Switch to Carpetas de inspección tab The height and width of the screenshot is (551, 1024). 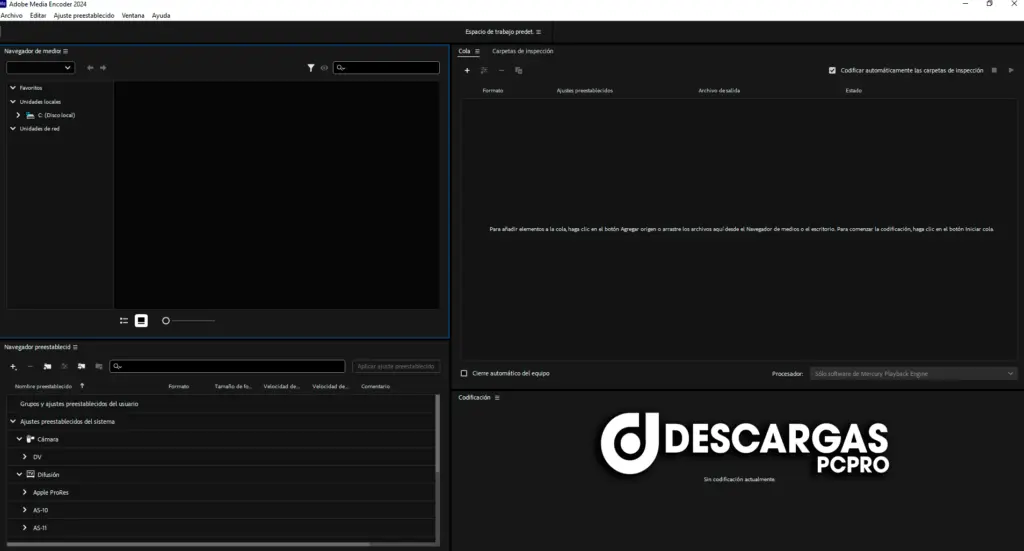click(522, 51)
